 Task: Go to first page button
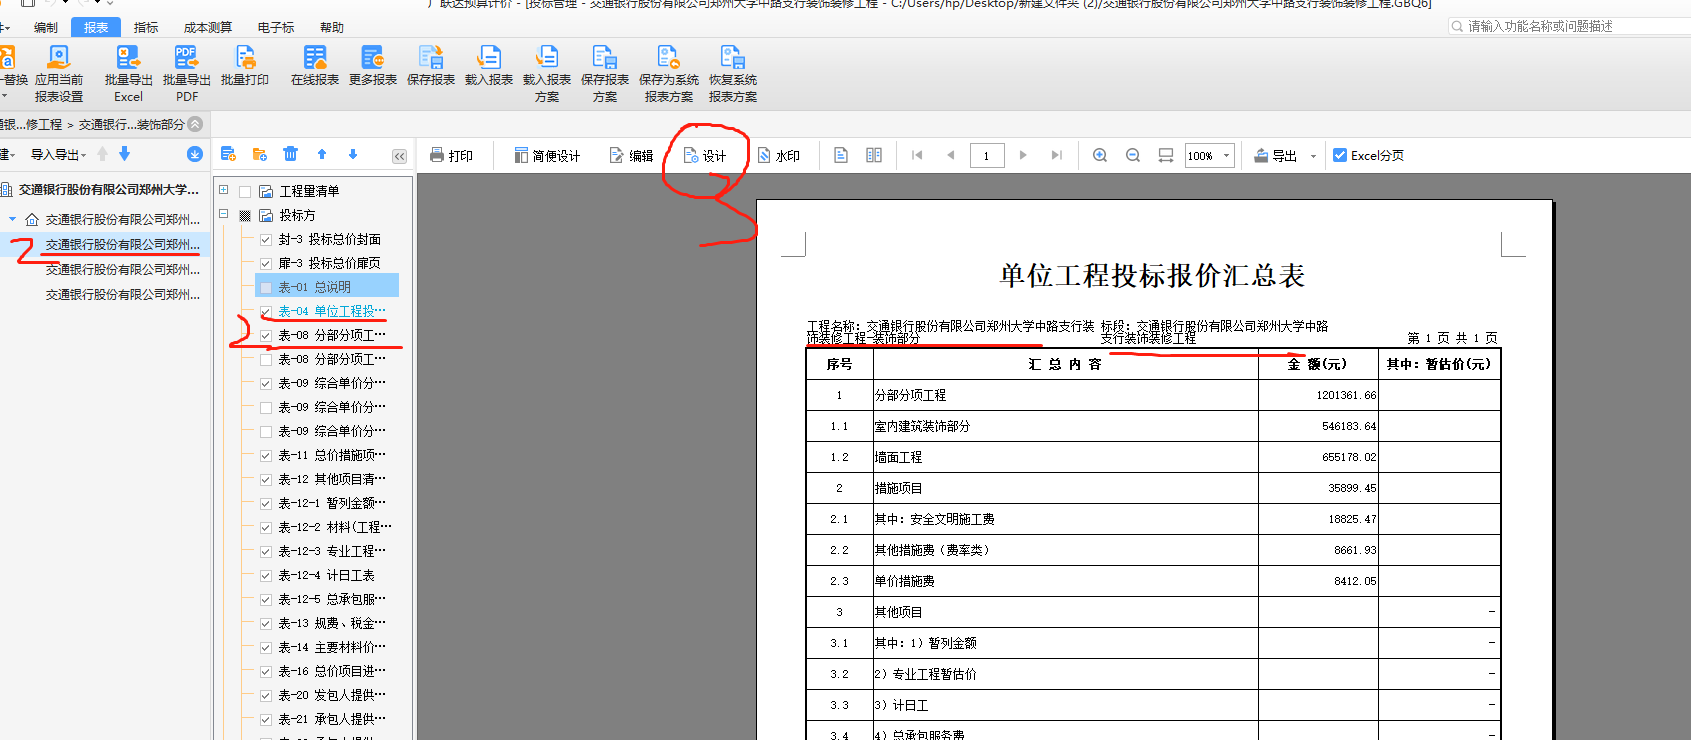point(917,155)
